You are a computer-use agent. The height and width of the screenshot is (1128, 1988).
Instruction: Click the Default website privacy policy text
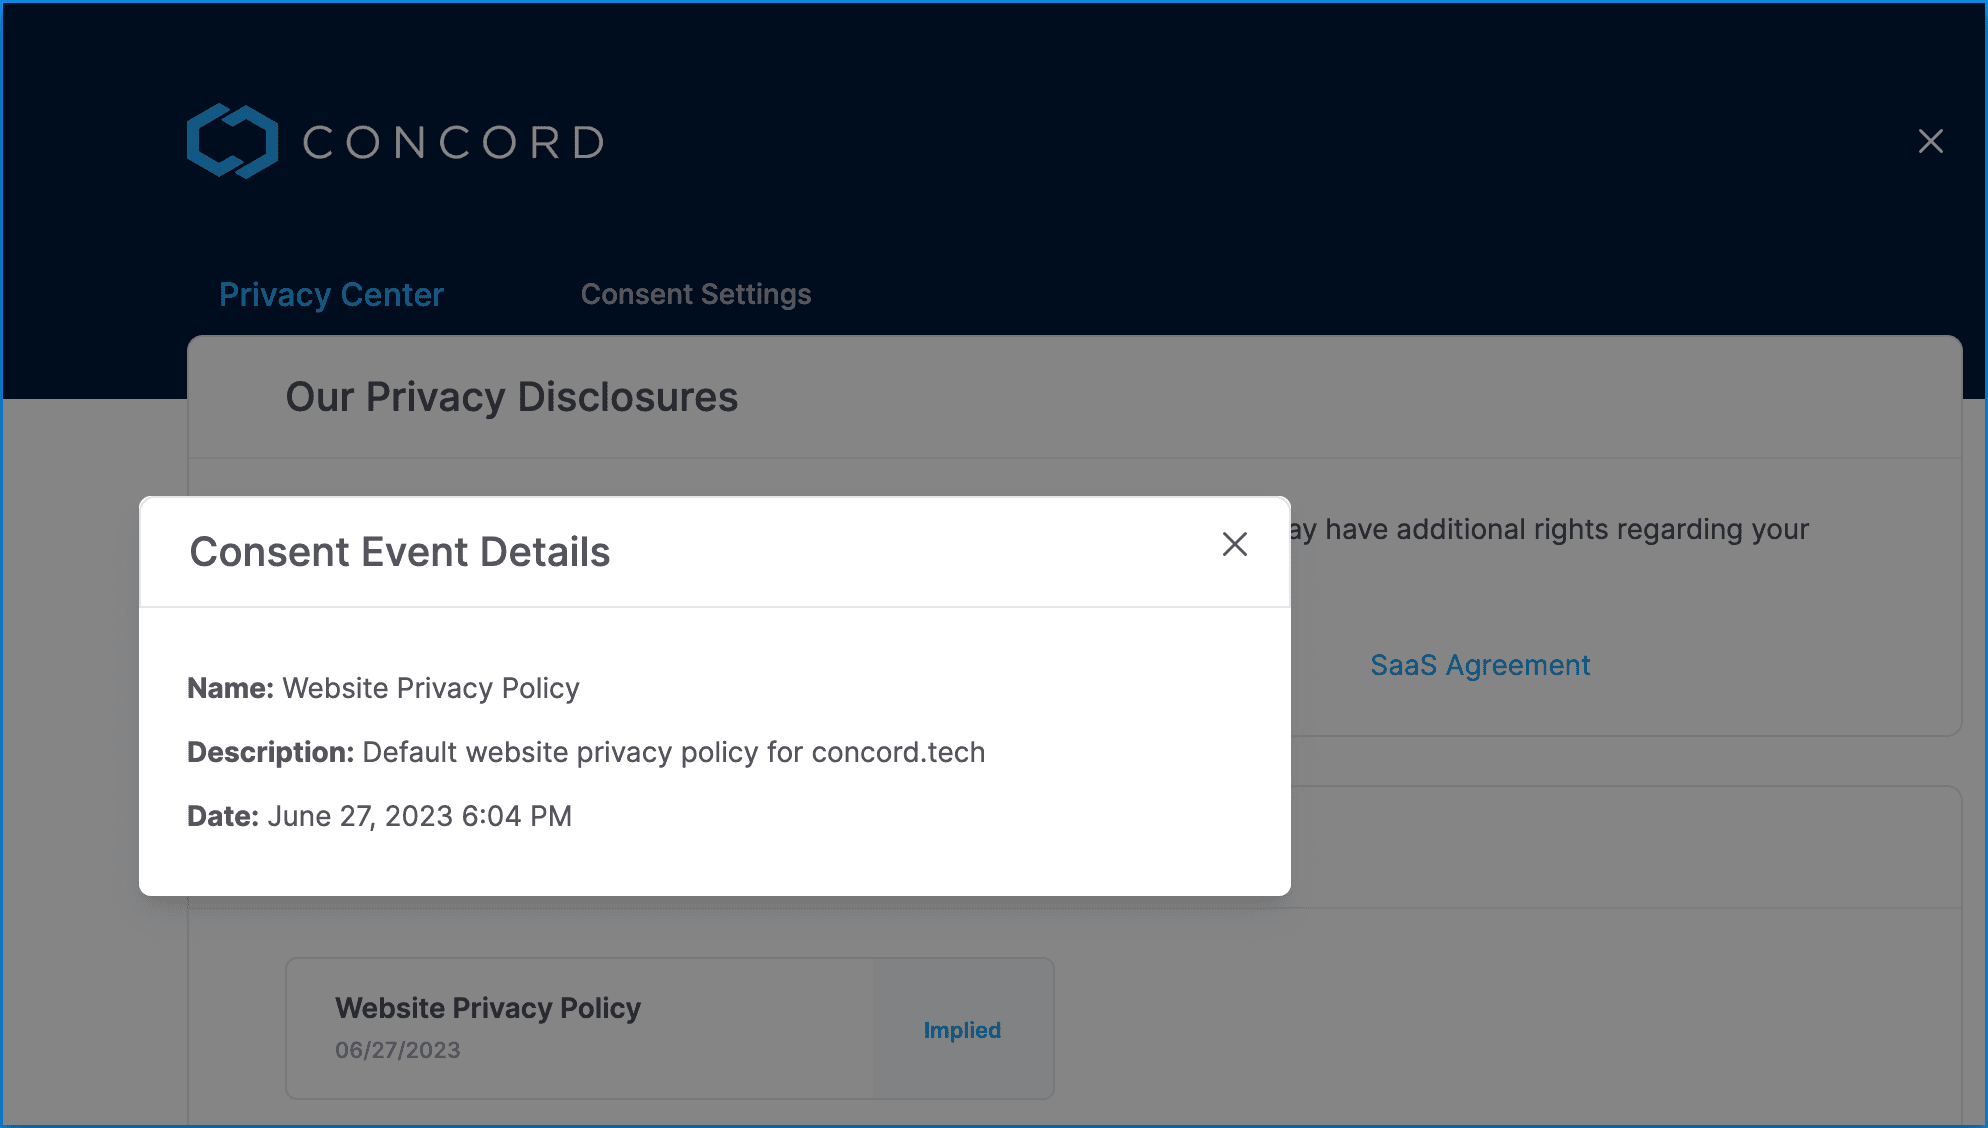tap(560, 752)
